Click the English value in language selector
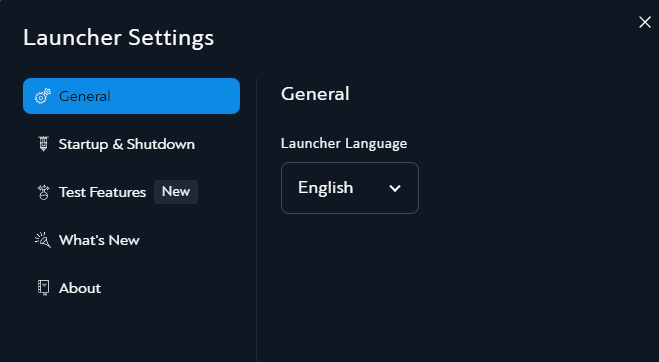 pos(325,188)
